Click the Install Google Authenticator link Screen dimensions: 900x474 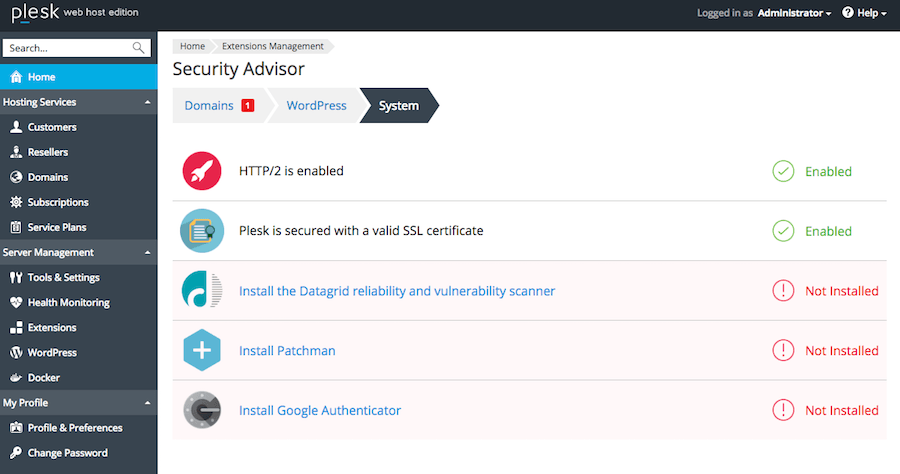(x=320, y=410)
